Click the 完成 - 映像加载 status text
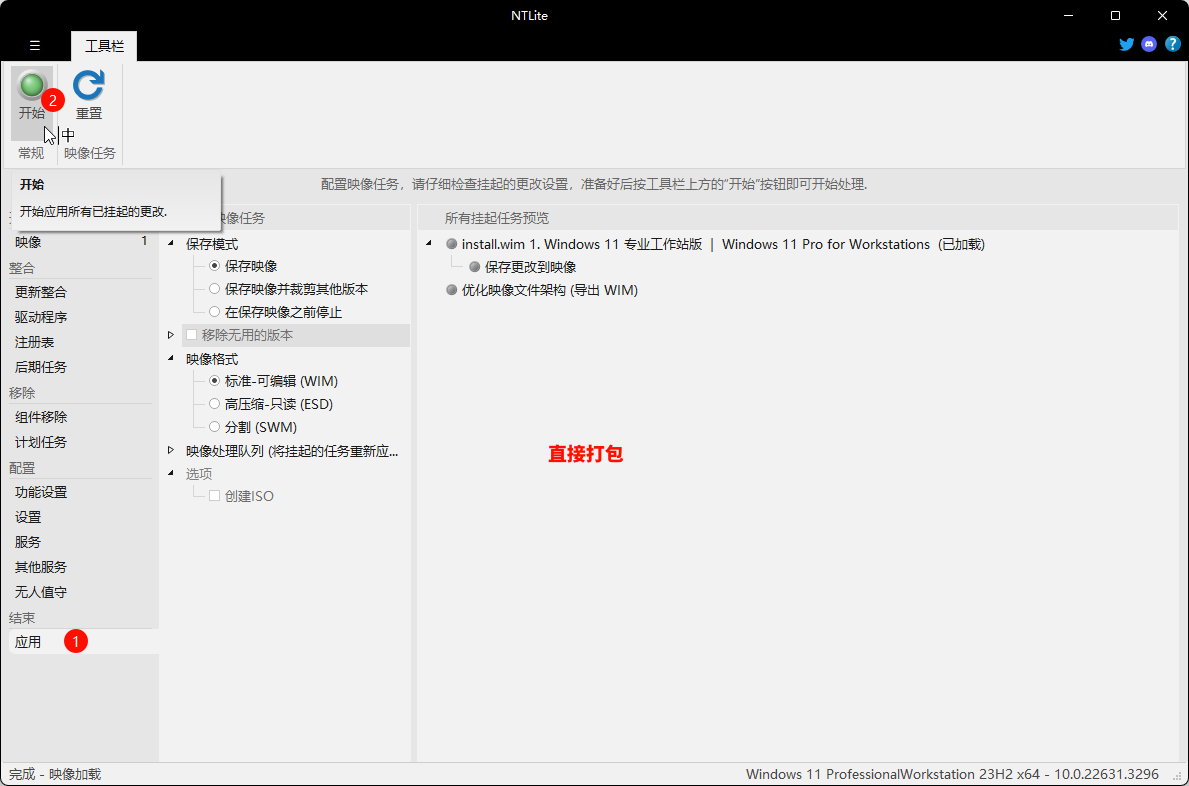Screen dimensions: 1189x786 click(x=55, y=774)
